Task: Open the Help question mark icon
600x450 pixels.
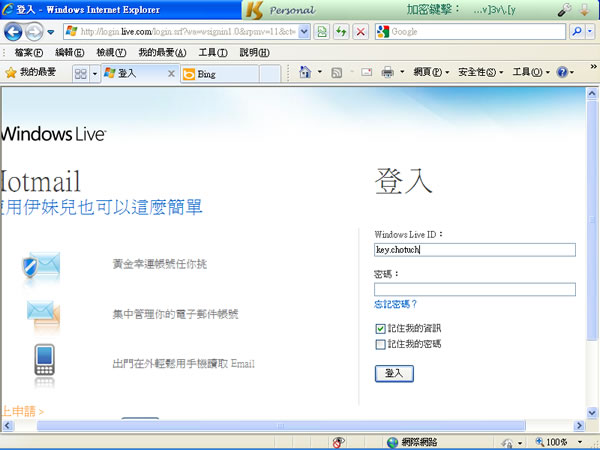Action: pos(562,73)
